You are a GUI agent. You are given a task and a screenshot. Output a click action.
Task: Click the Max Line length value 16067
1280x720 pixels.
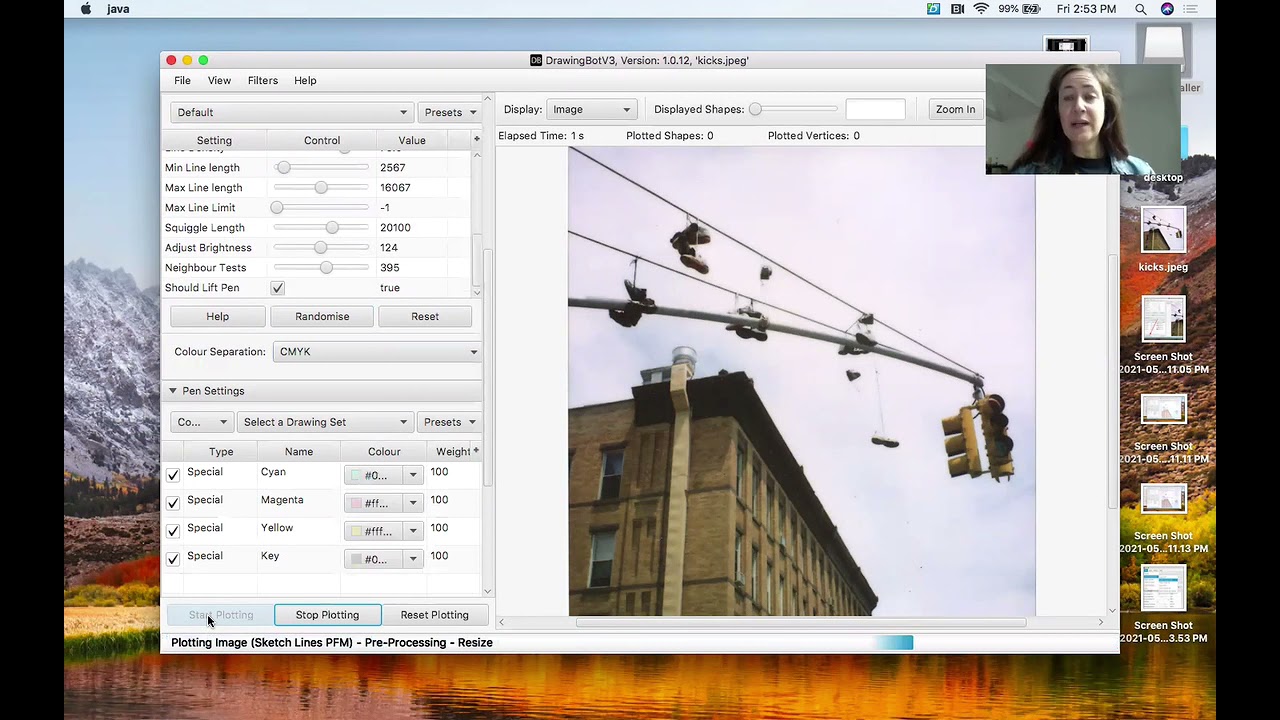click(x=395, y=188)
